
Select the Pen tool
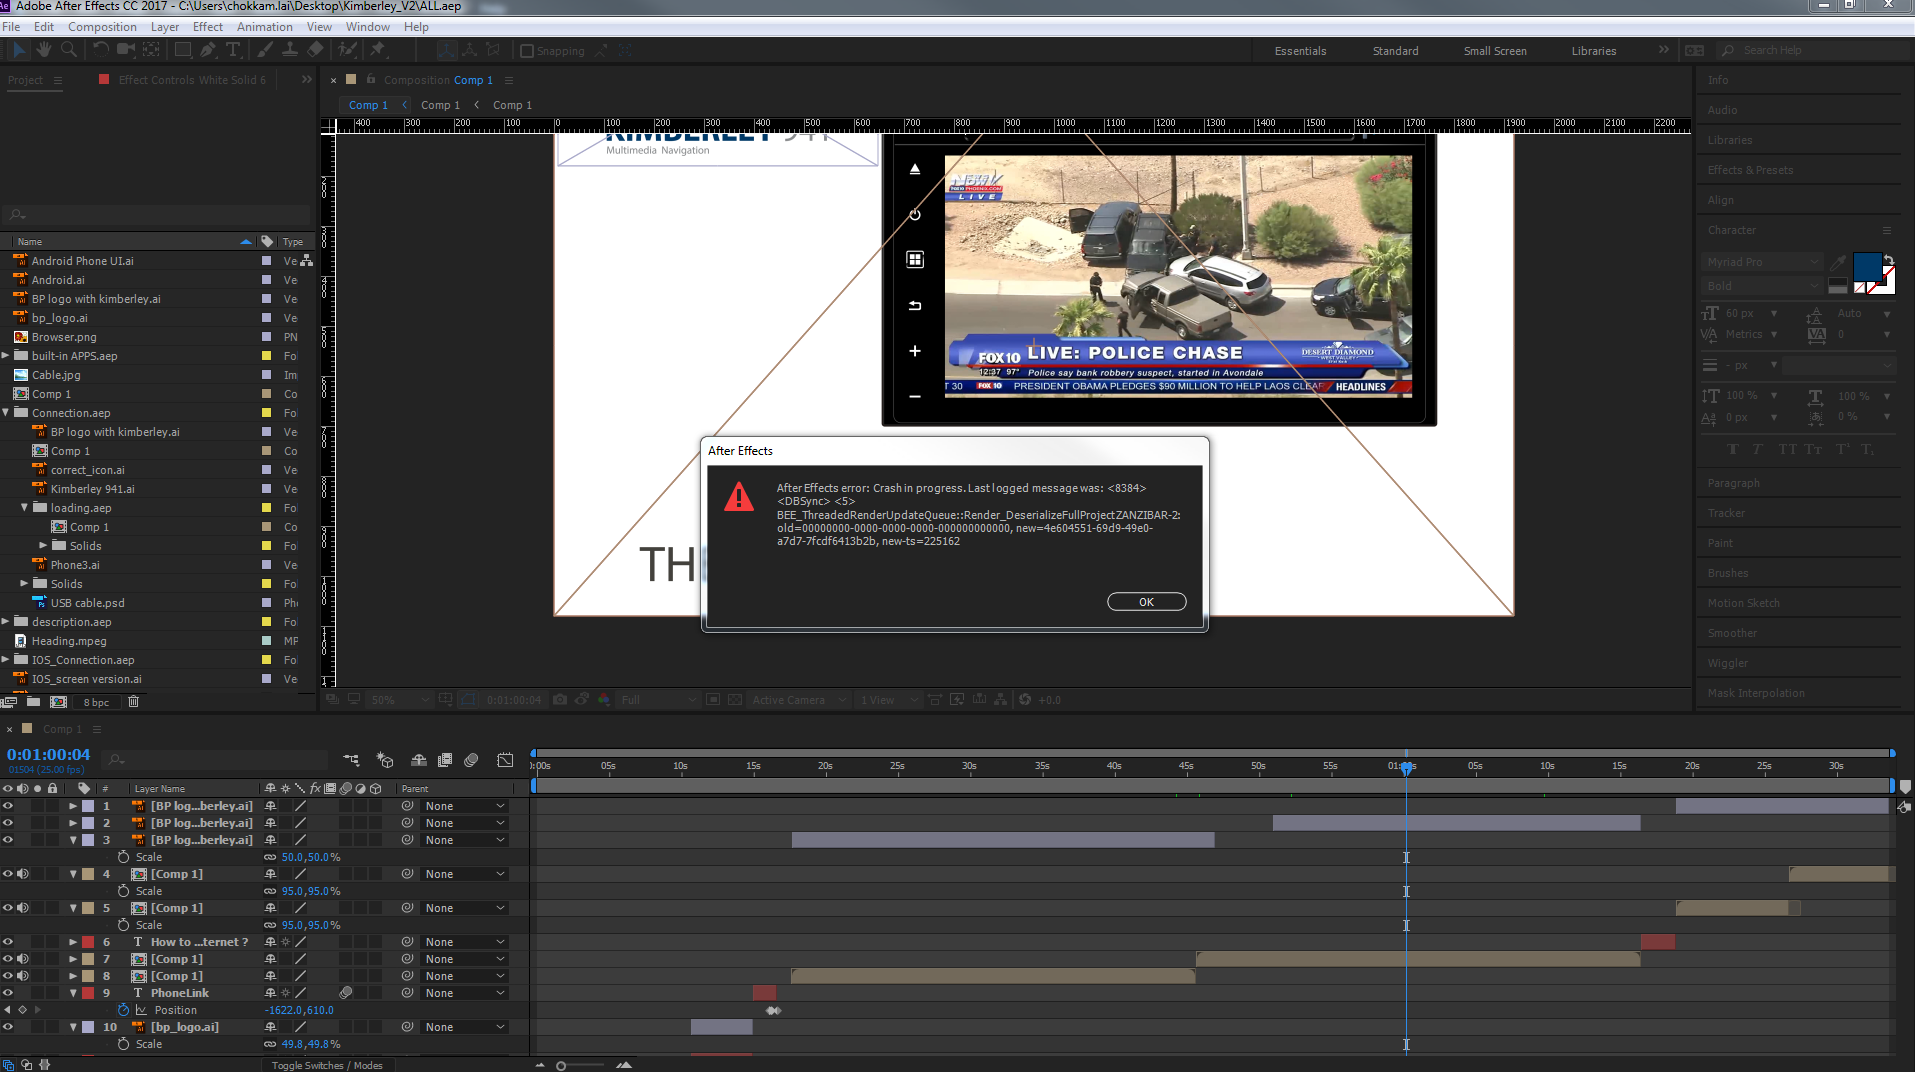(208, 49)
